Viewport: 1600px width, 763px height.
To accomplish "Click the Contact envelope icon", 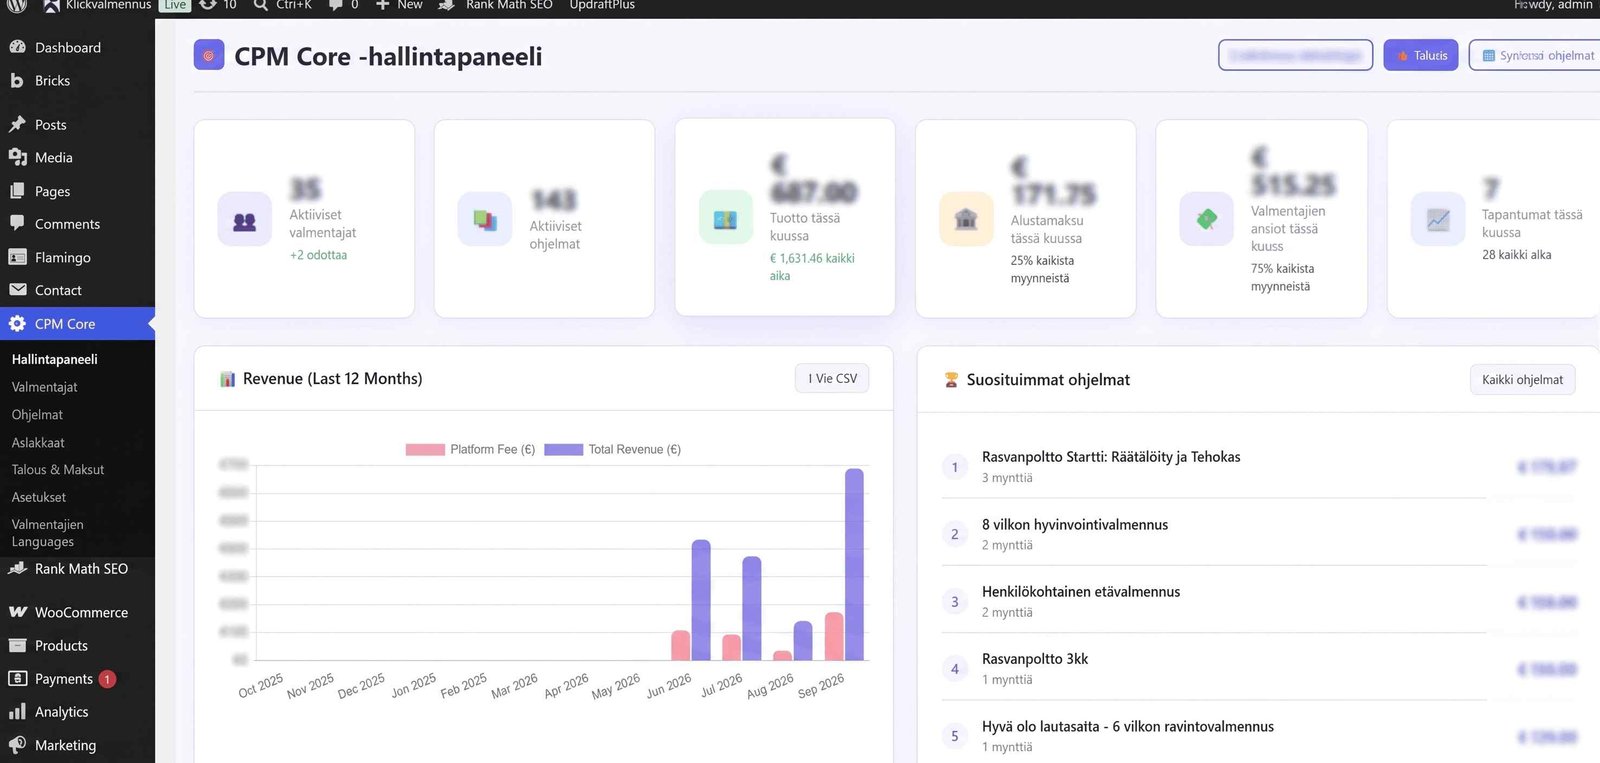I will [x=17, y=290].
